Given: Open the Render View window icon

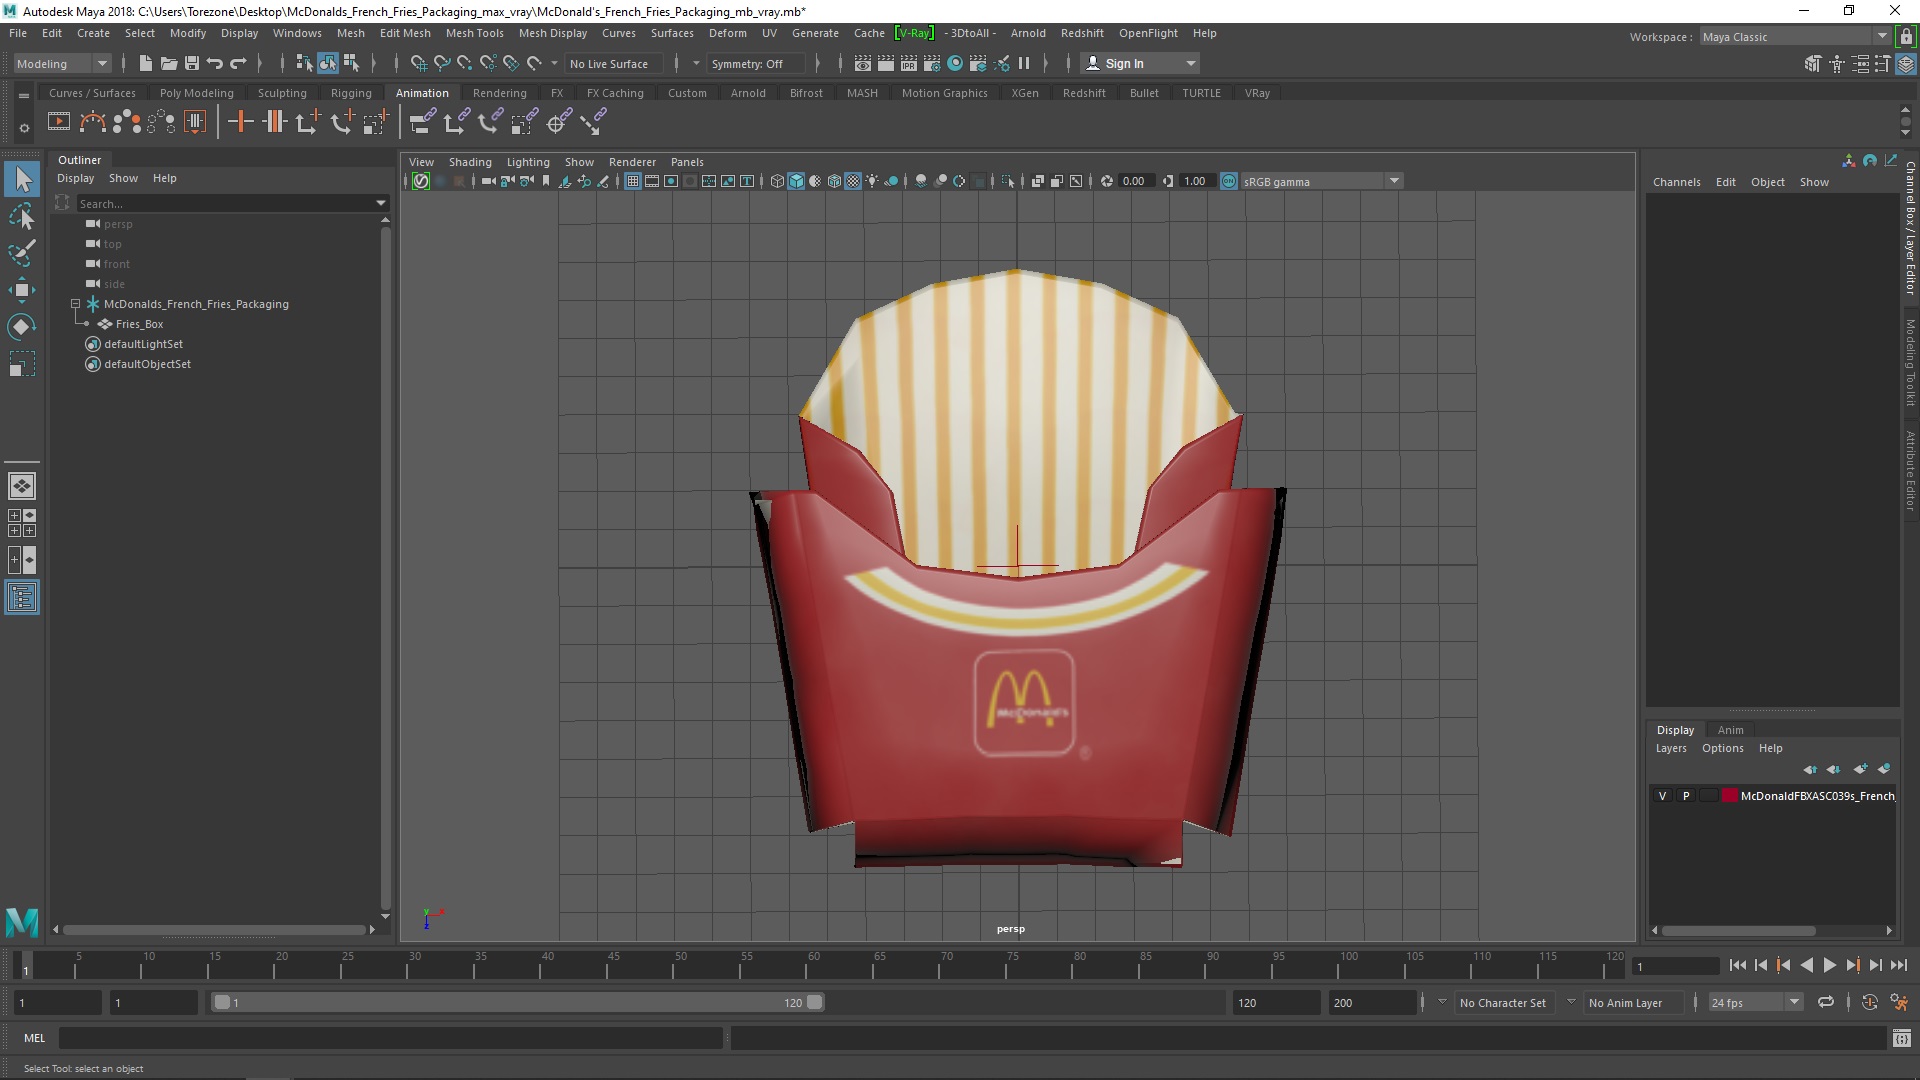Looking at the screenshot, I should [863, 63].
